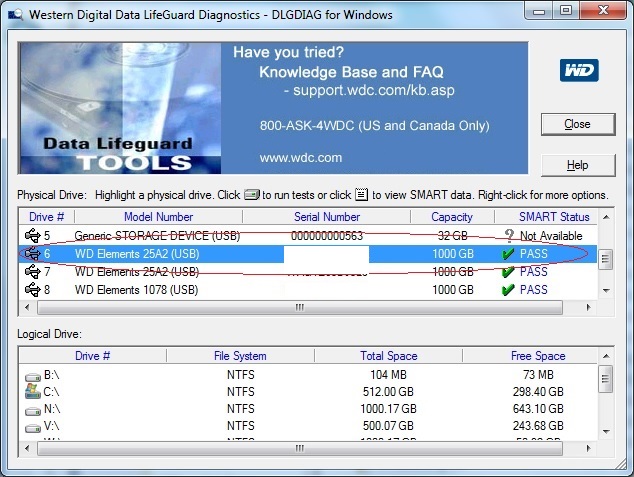Viewport: 634px width, 477px height.
Task: Sort by Capacity column header
Action: coord(452,217)
